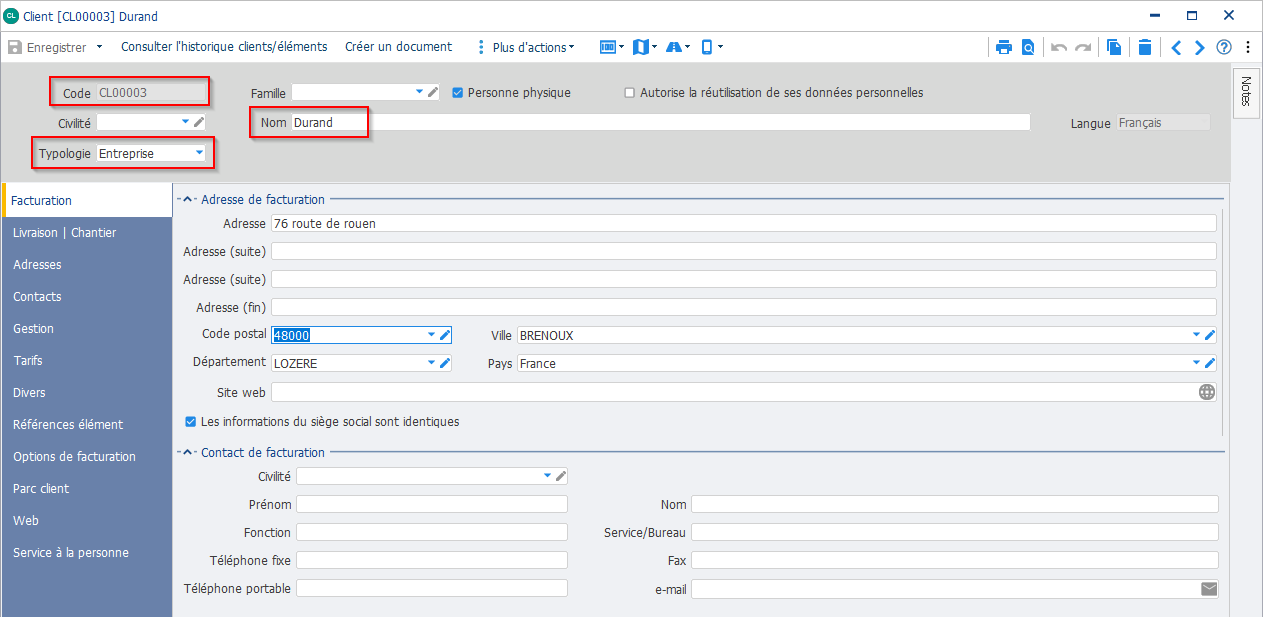This screenshot has width=1263, height=617.
Task: Click the delete trash icon
Action: 1145,47
